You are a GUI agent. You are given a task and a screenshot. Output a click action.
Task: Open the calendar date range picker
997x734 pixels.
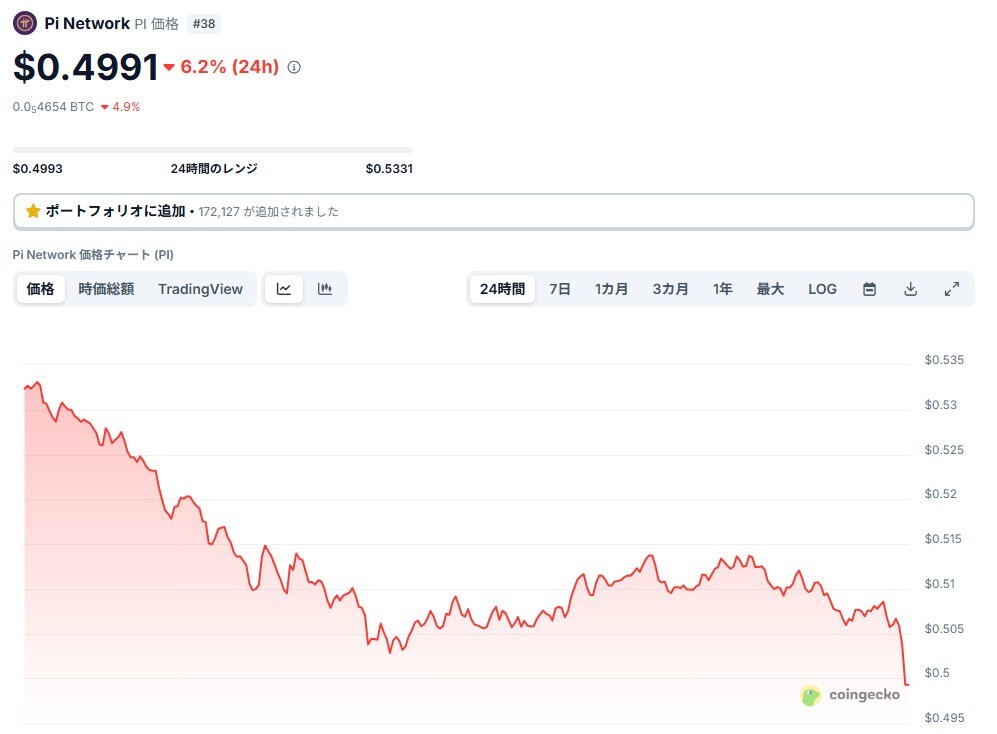pyautogui.click(x=869, y=289)
